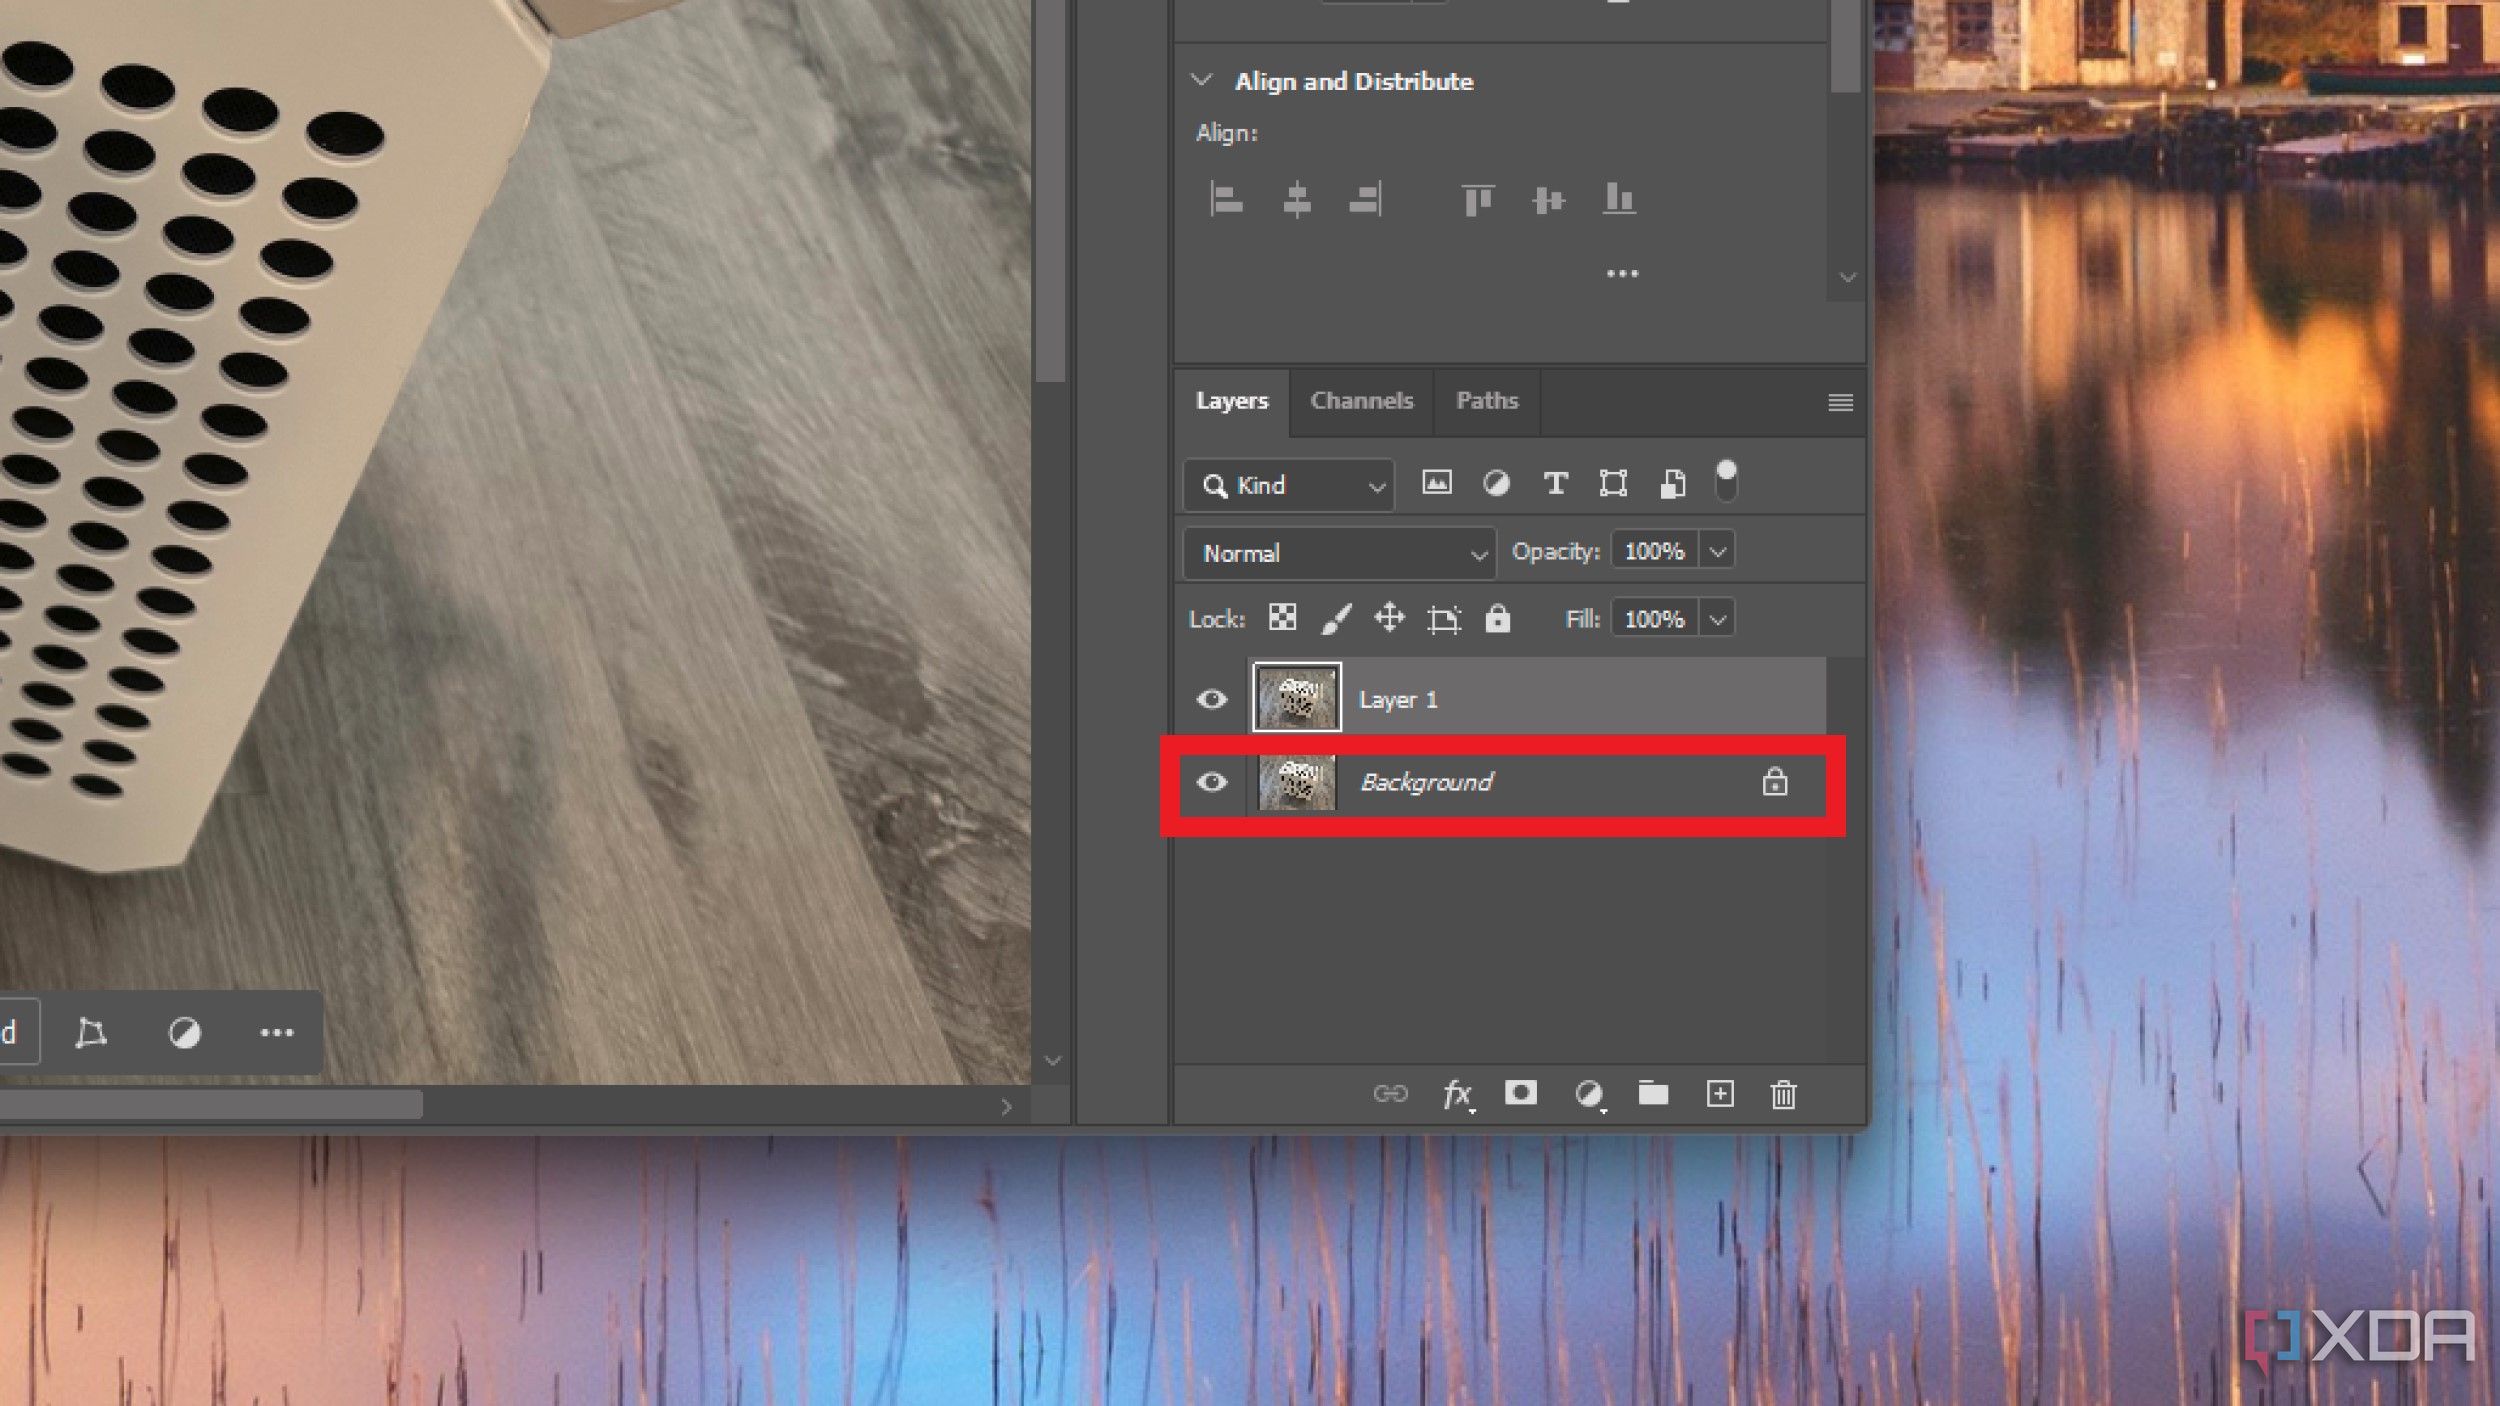Screen dimensions: 2500x1406
Task: Switch to the Channels tab
Action: click(x=1362, y=400)
